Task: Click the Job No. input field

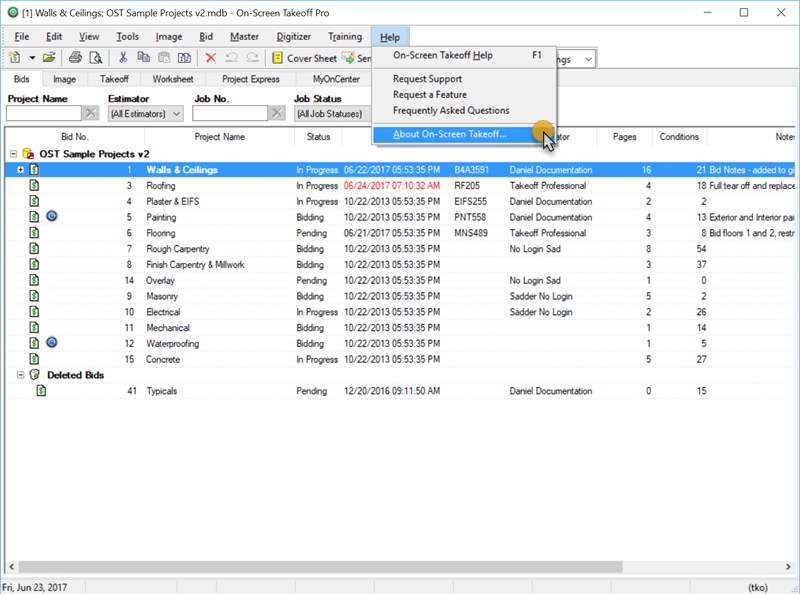Action: pyautogui.click(x=230, y=113)
